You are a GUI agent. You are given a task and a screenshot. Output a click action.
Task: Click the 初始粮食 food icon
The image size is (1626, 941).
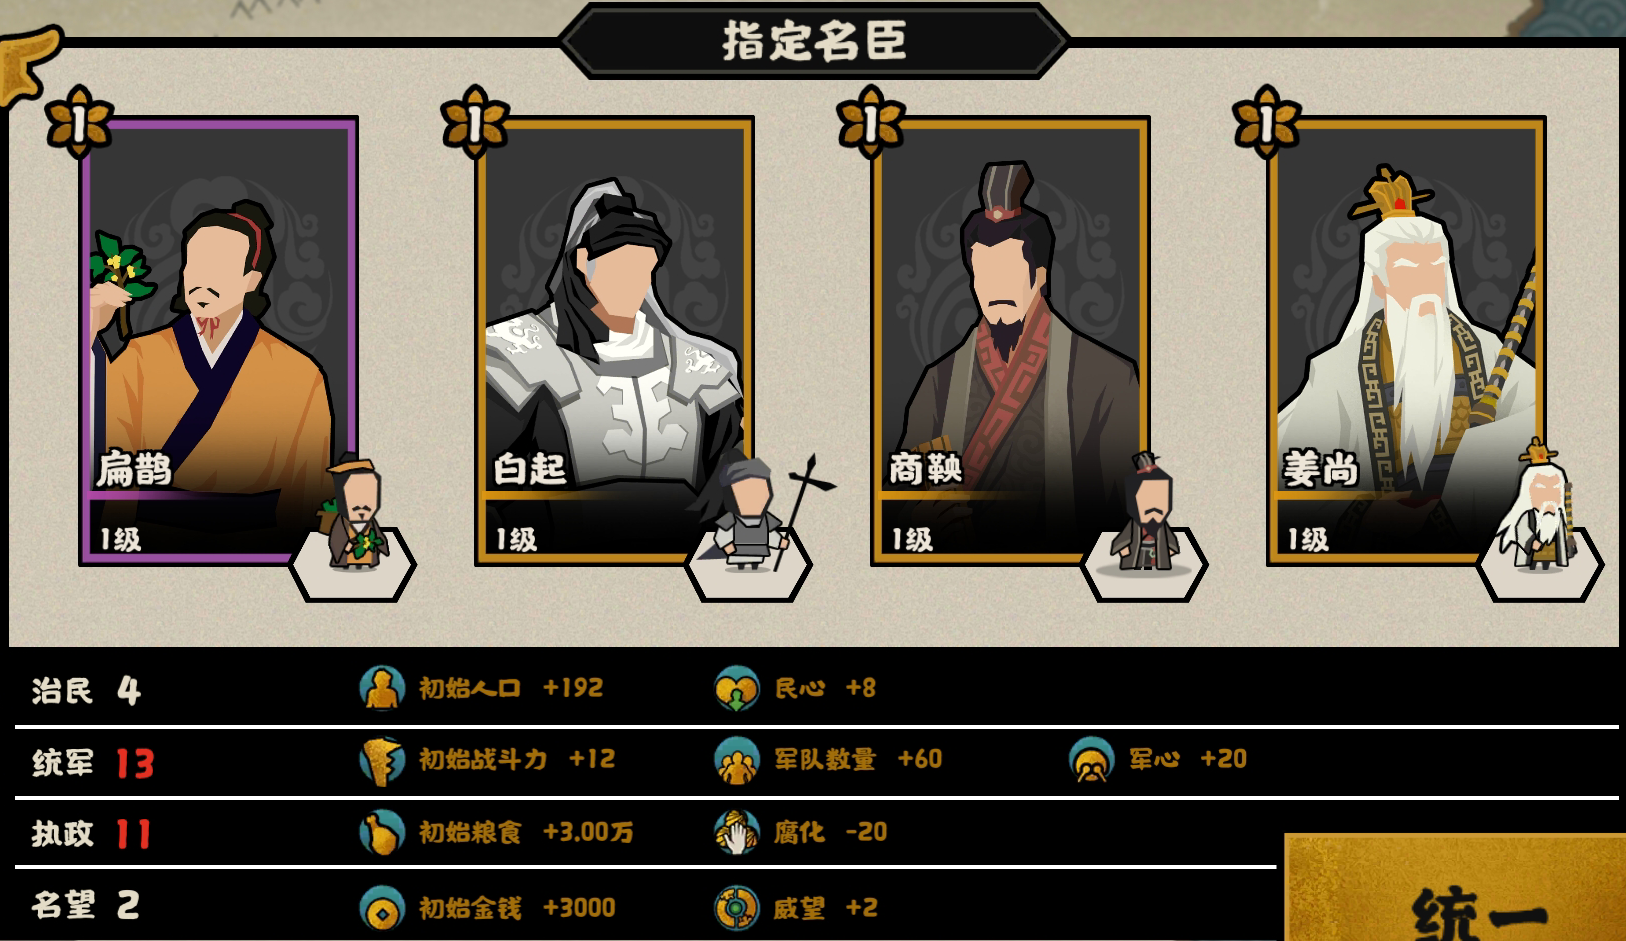pyautogui.click(x=382, y=832)
